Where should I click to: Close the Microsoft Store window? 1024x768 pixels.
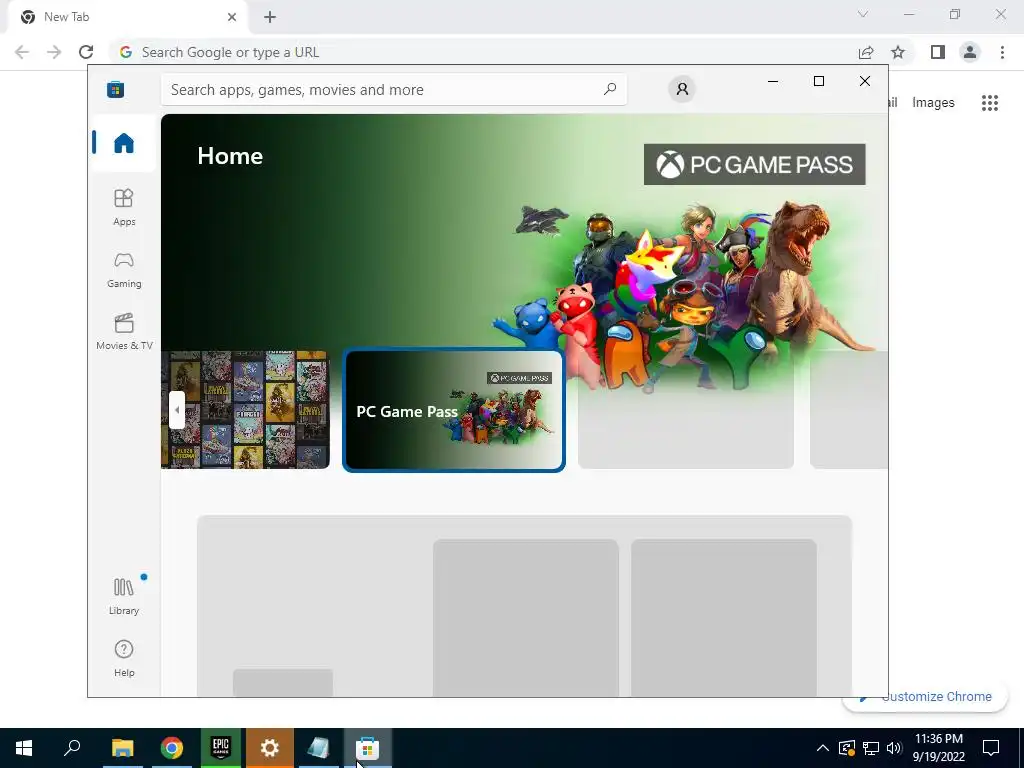[865, 81]
